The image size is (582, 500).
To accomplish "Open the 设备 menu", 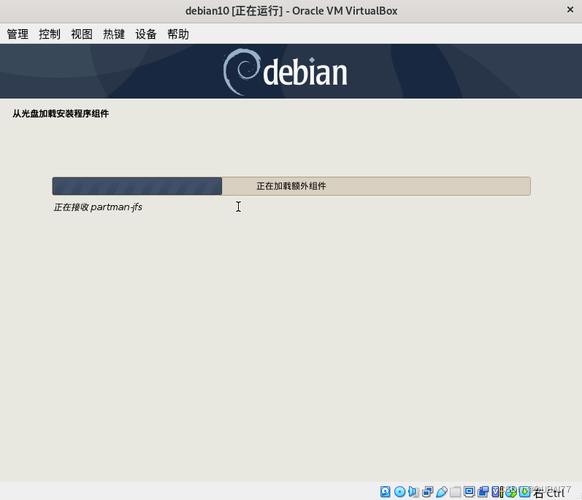I will [146, 34].
